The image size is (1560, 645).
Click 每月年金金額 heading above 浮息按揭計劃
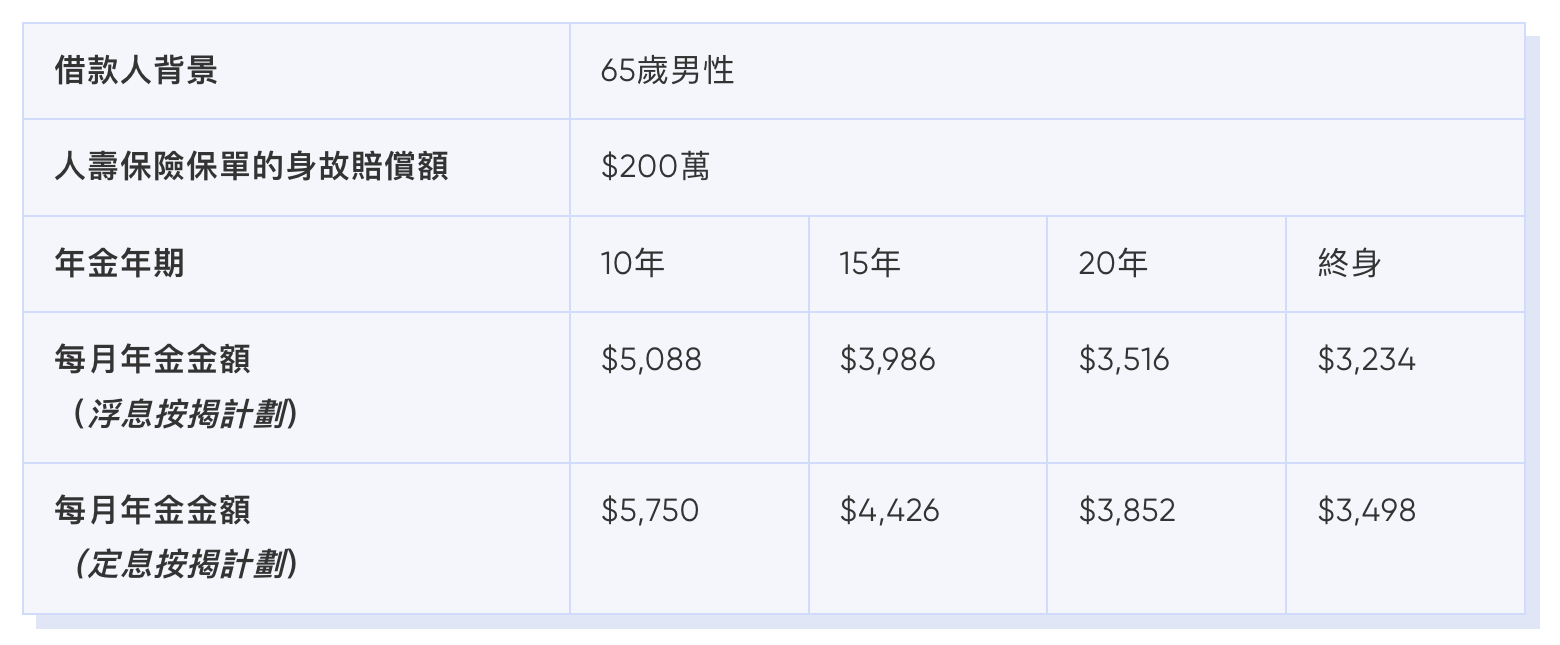[153, 359]
